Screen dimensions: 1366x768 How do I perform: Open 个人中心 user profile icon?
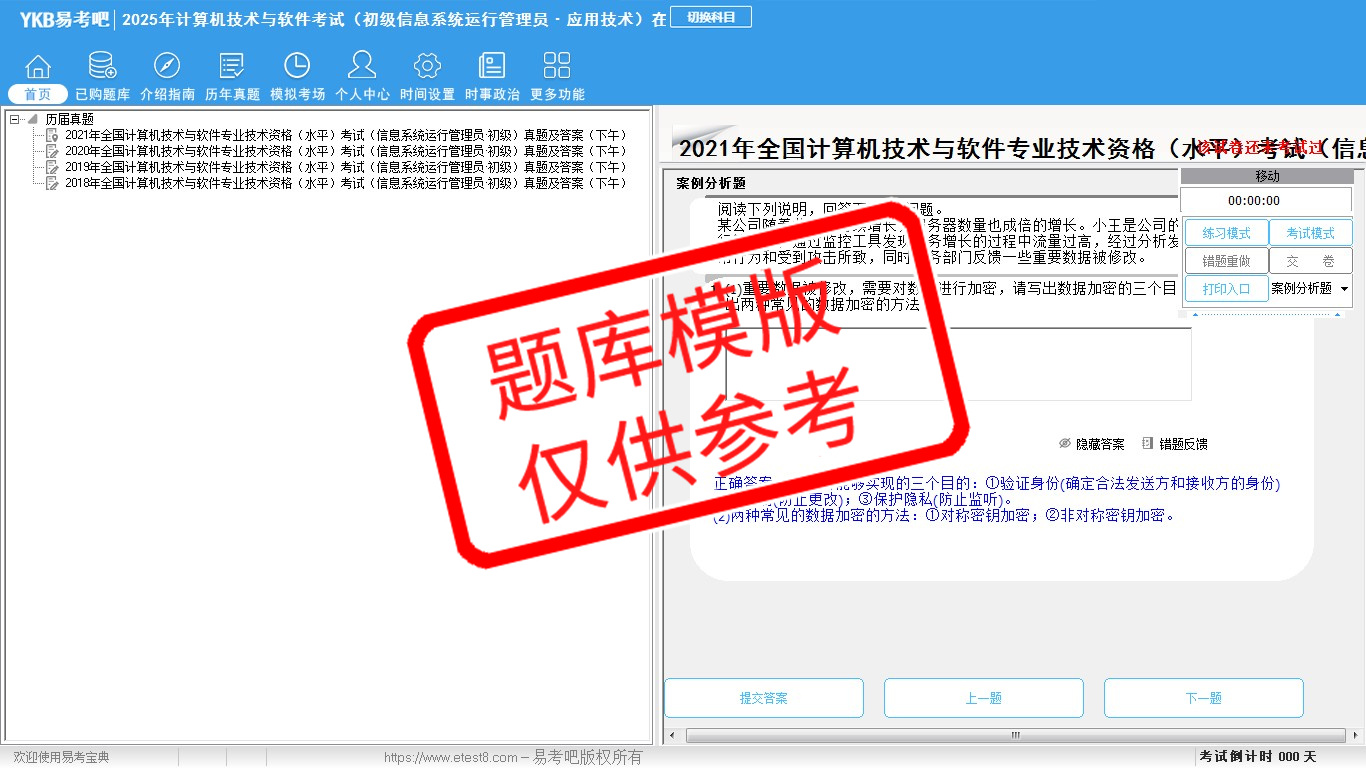pos(362,67)
